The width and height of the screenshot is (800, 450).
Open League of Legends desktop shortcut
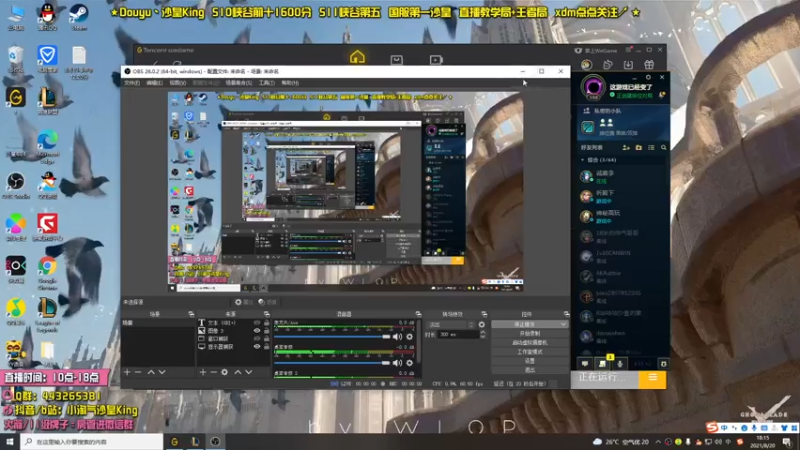click(x=47, y=314)
